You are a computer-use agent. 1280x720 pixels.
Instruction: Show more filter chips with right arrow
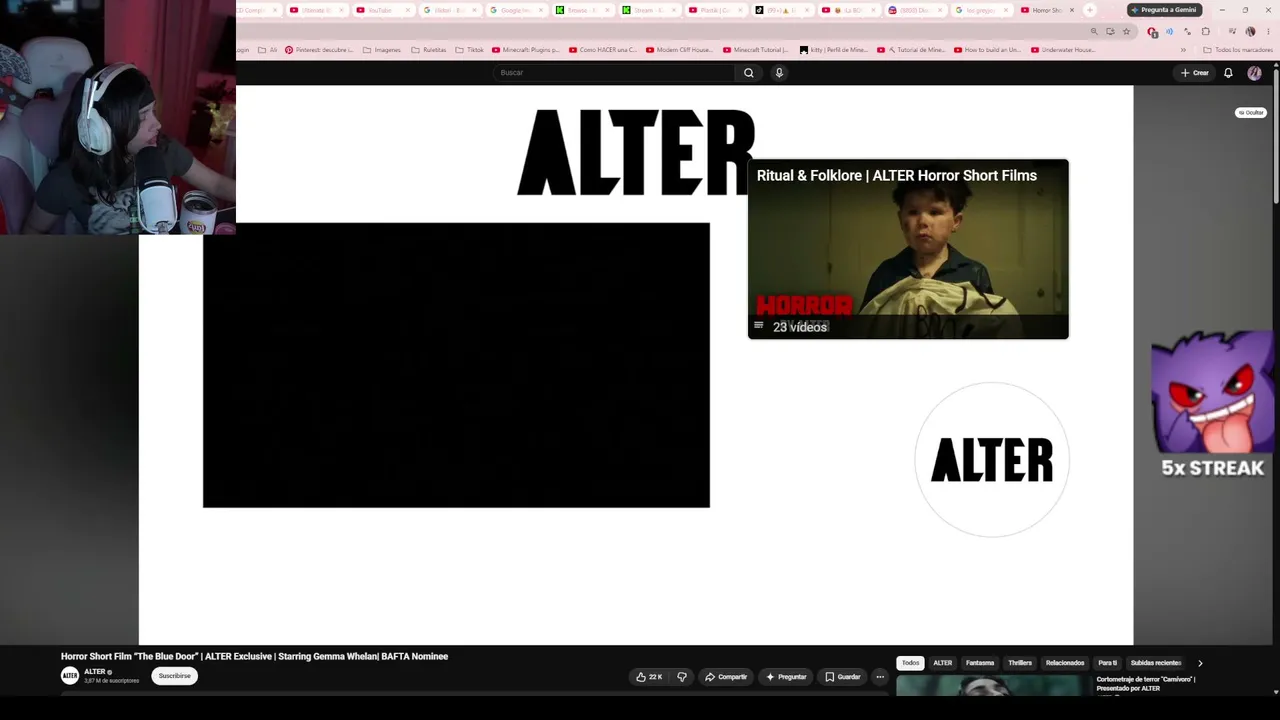[x=1200, y=663]
